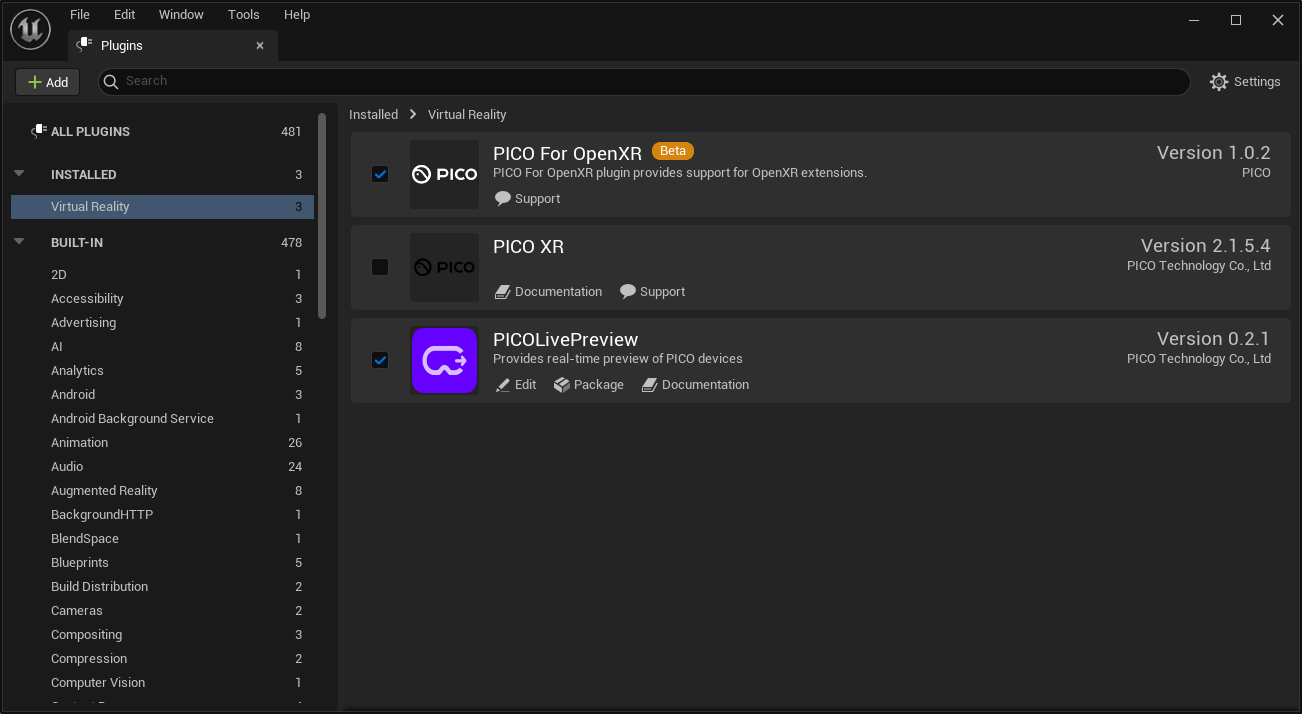This screenshot has width=1302, height=714.
Task: Click the search magnifier icon
Action: [112, 81]
